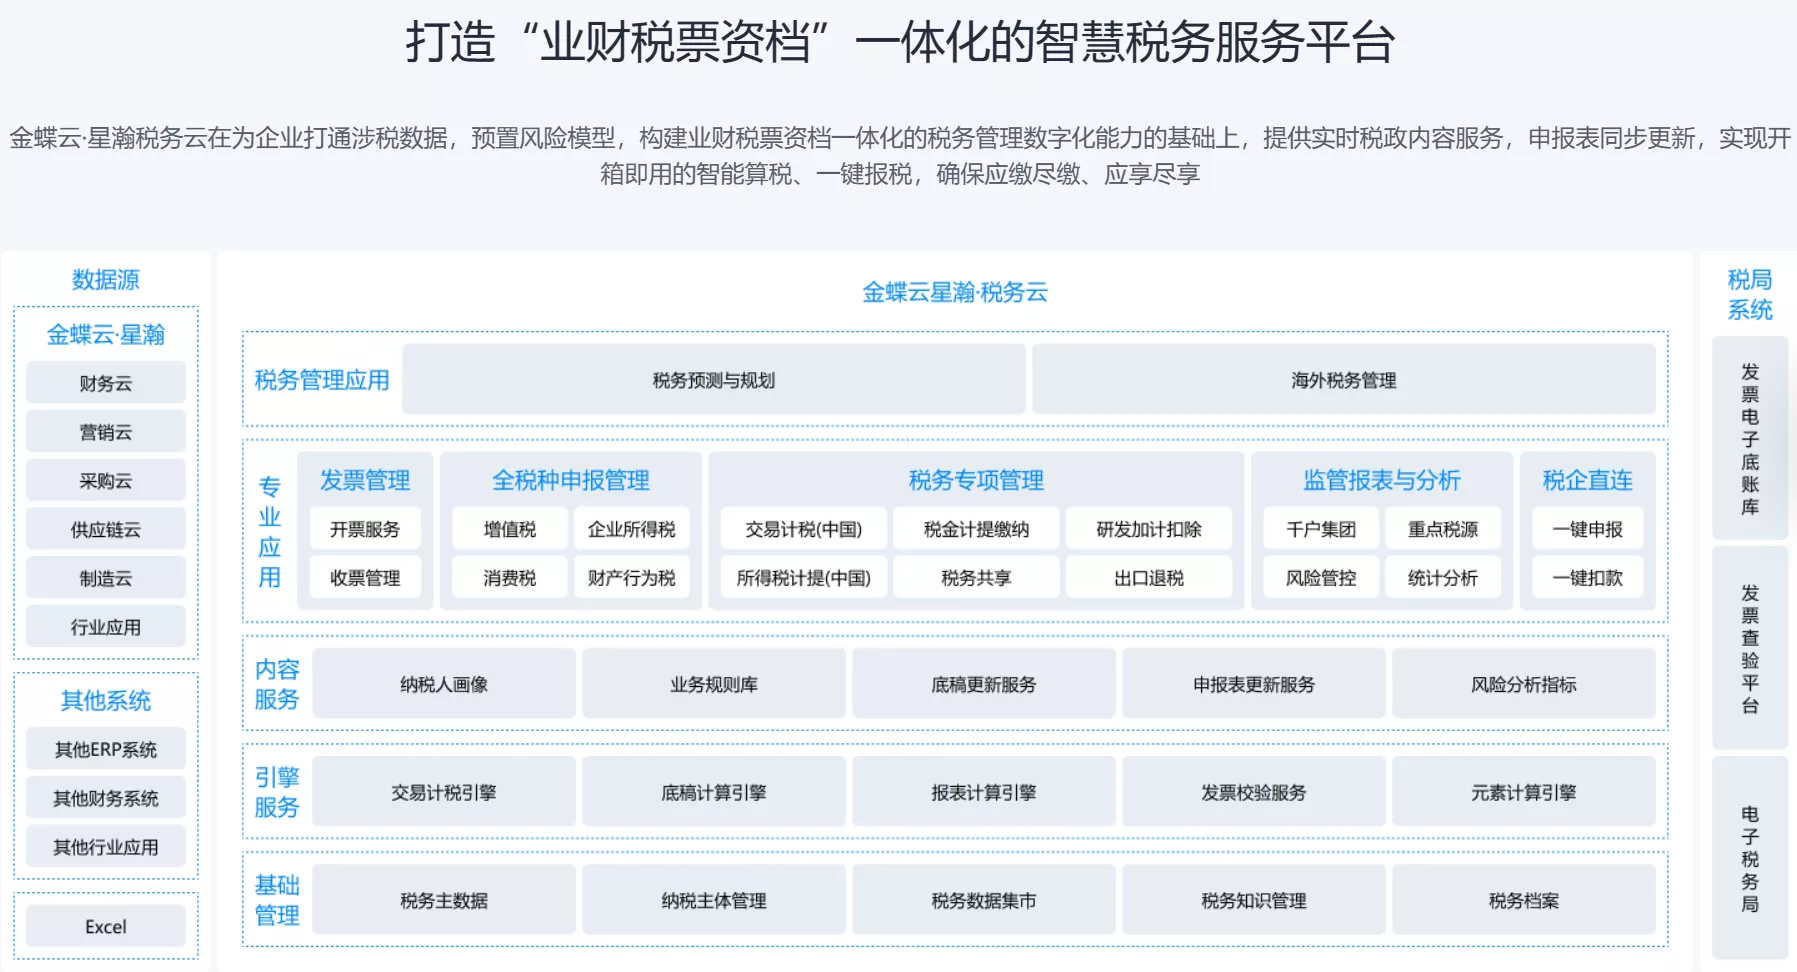This screenshot has height=972, width=1797.
Task: Click the 税金计提缴纳 box
Action: tap(976, 529)
